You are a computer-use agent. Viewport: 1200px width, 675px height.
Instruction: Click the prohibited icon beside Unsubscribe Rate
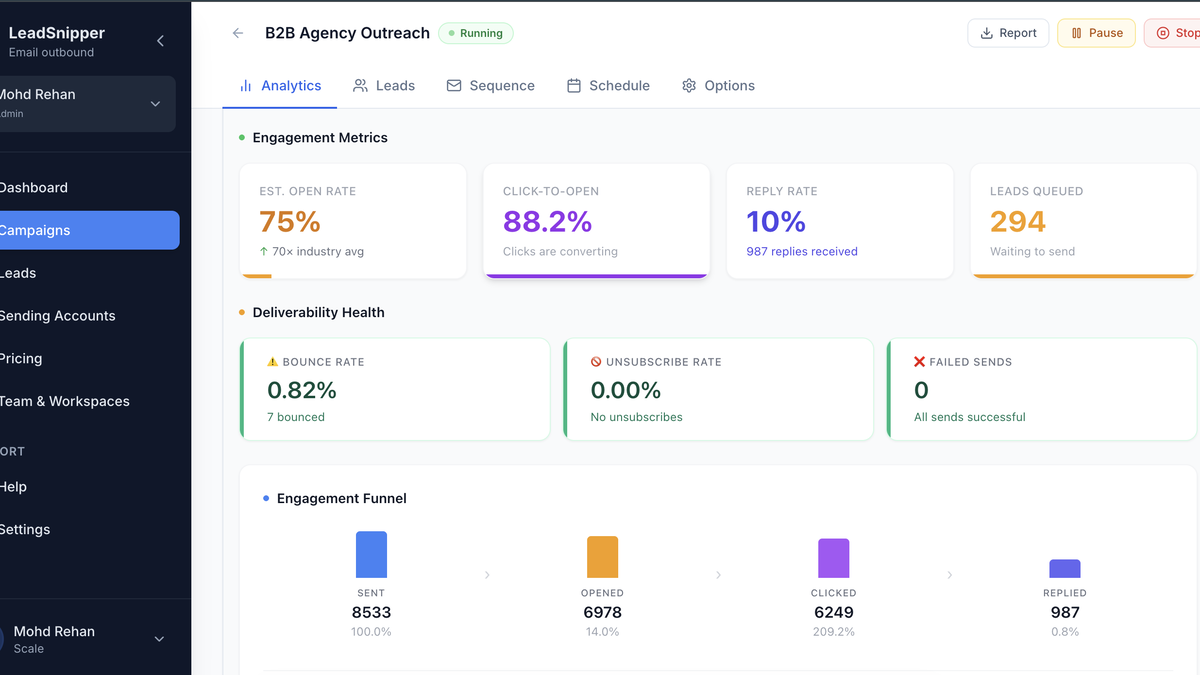click(596, 362)
